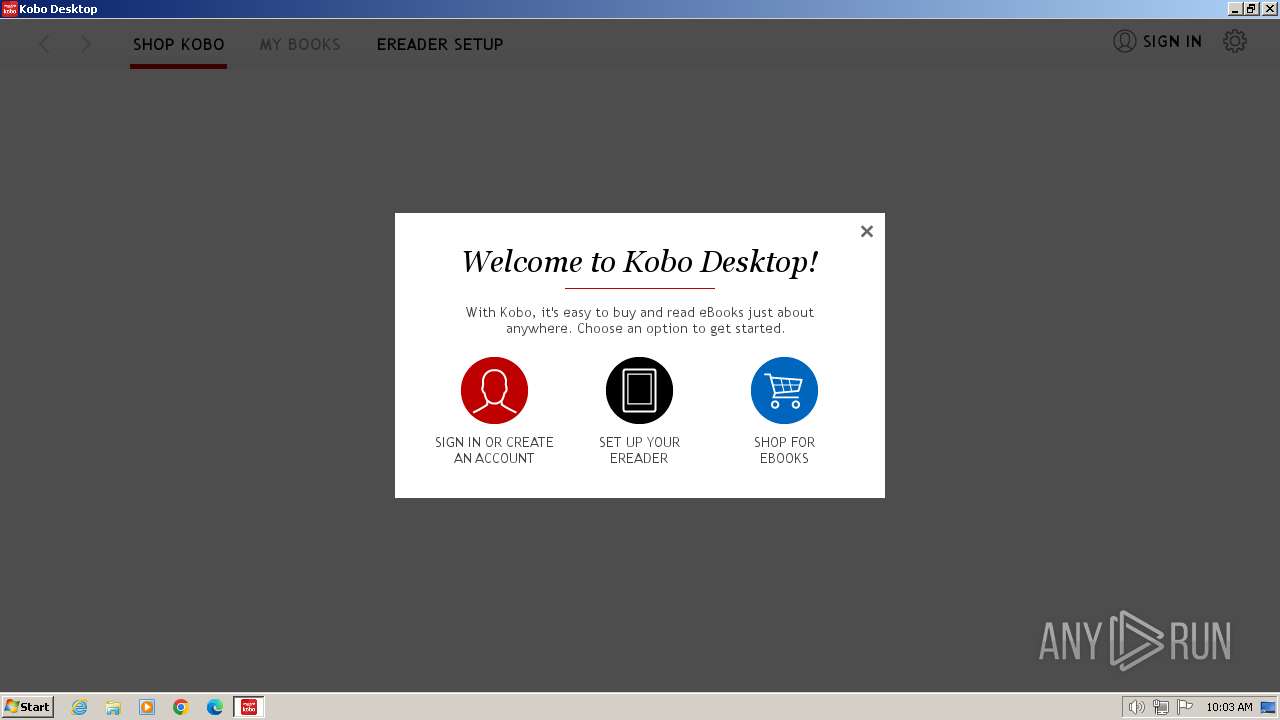1280x720 pixels.
Task: Select Sign In or Create an Account label
Action: click(x=494, y=450)
